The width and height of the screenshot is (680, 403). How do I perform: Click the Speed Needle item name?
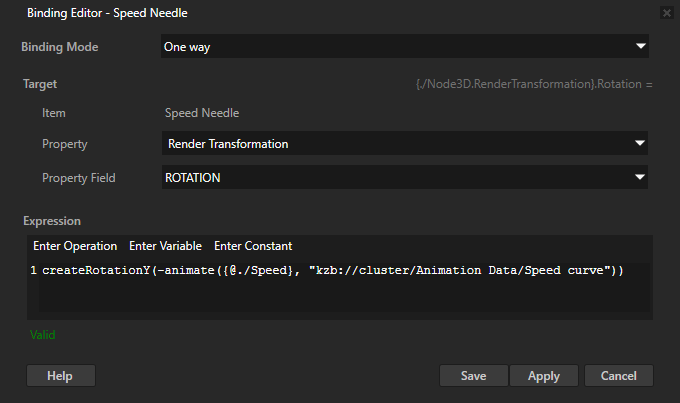tap(201, 114)
